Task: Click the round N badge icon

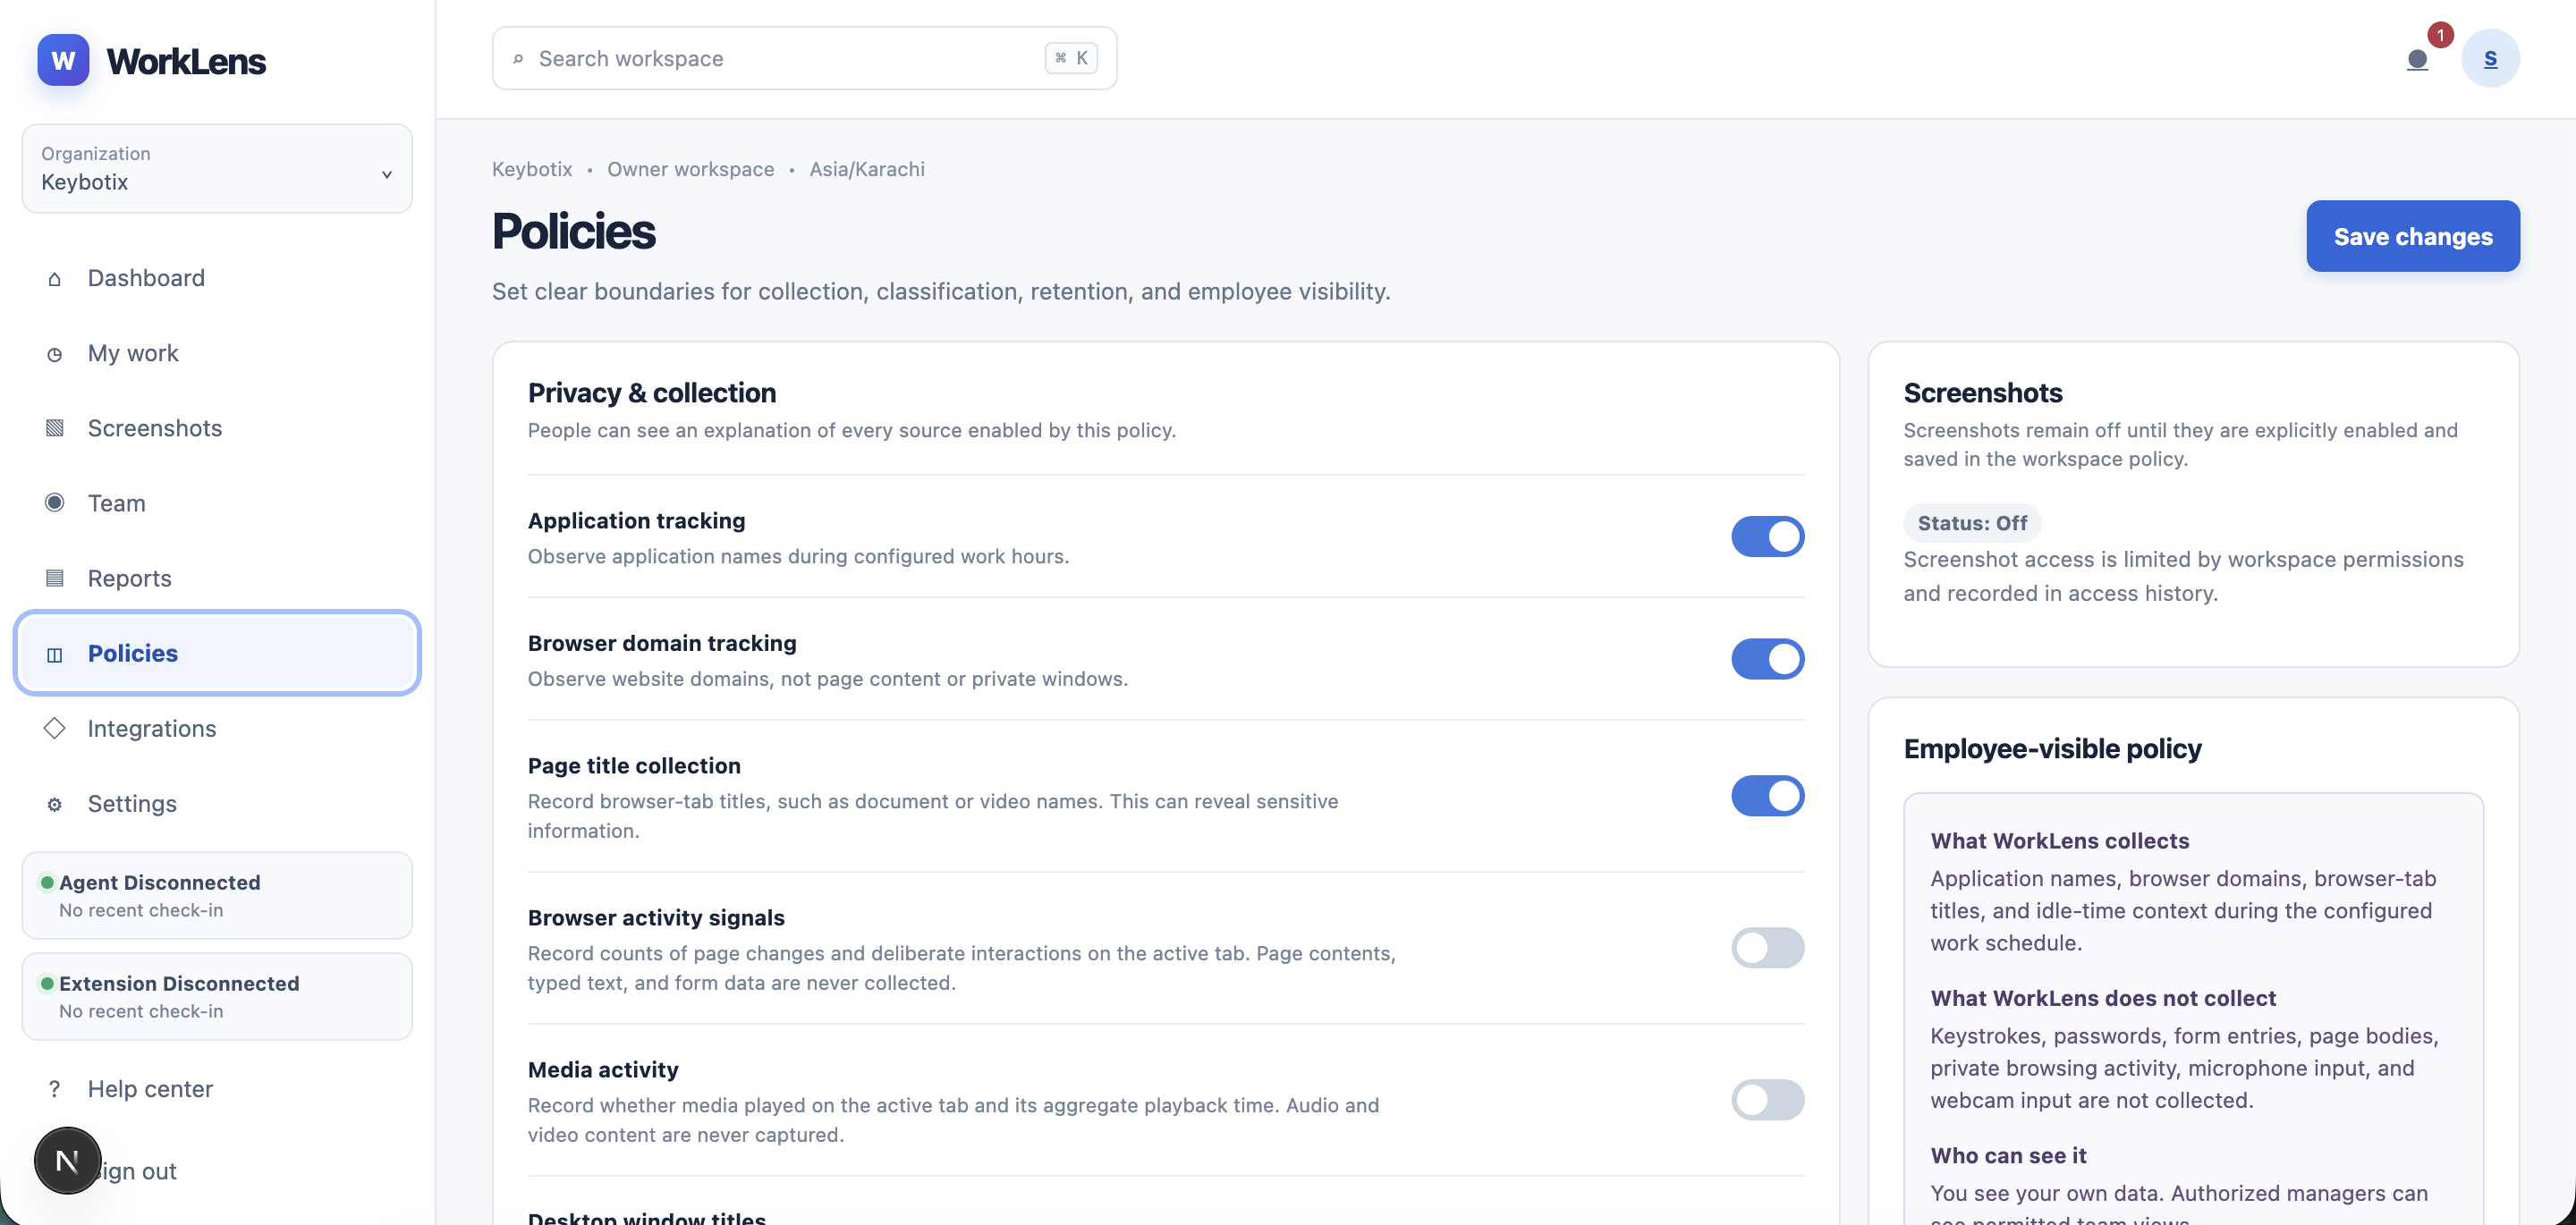Action: (67, 1160)
